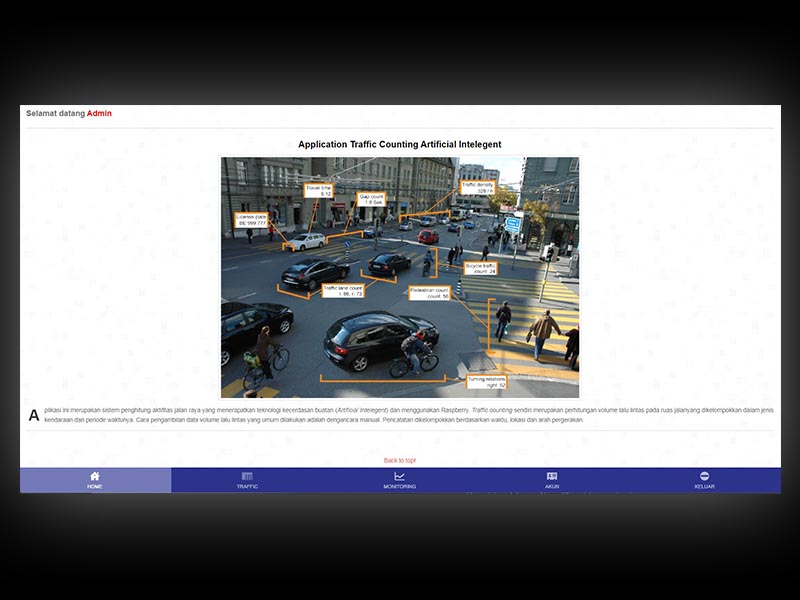Follow the "Back to top!" link

[399, 460]
